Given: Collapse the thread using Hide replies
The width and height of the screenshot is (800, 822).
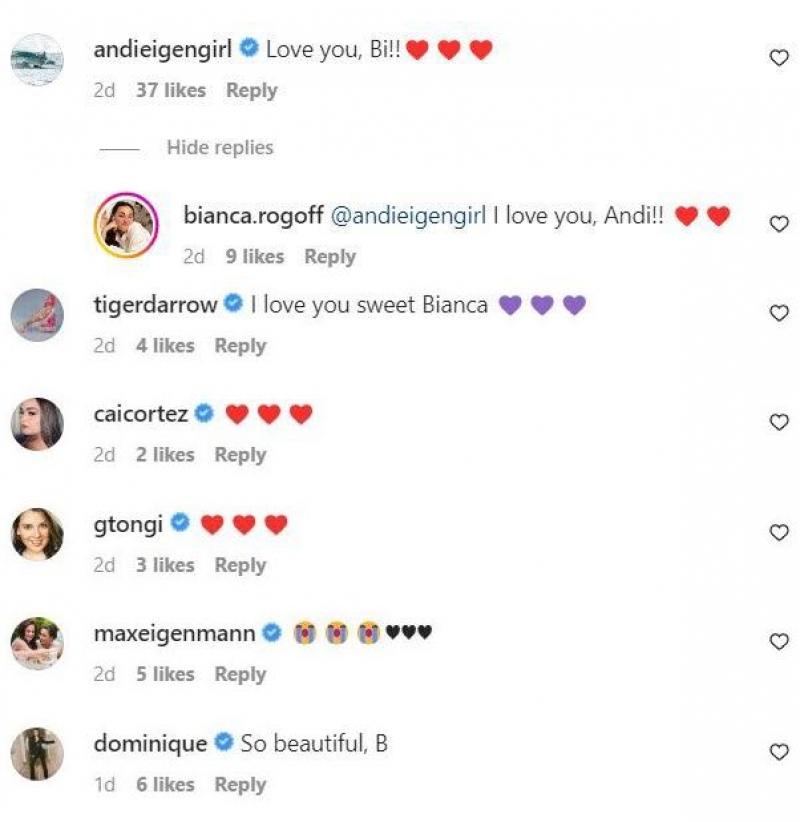Looking at the screenshot, I should pos(219,148).
